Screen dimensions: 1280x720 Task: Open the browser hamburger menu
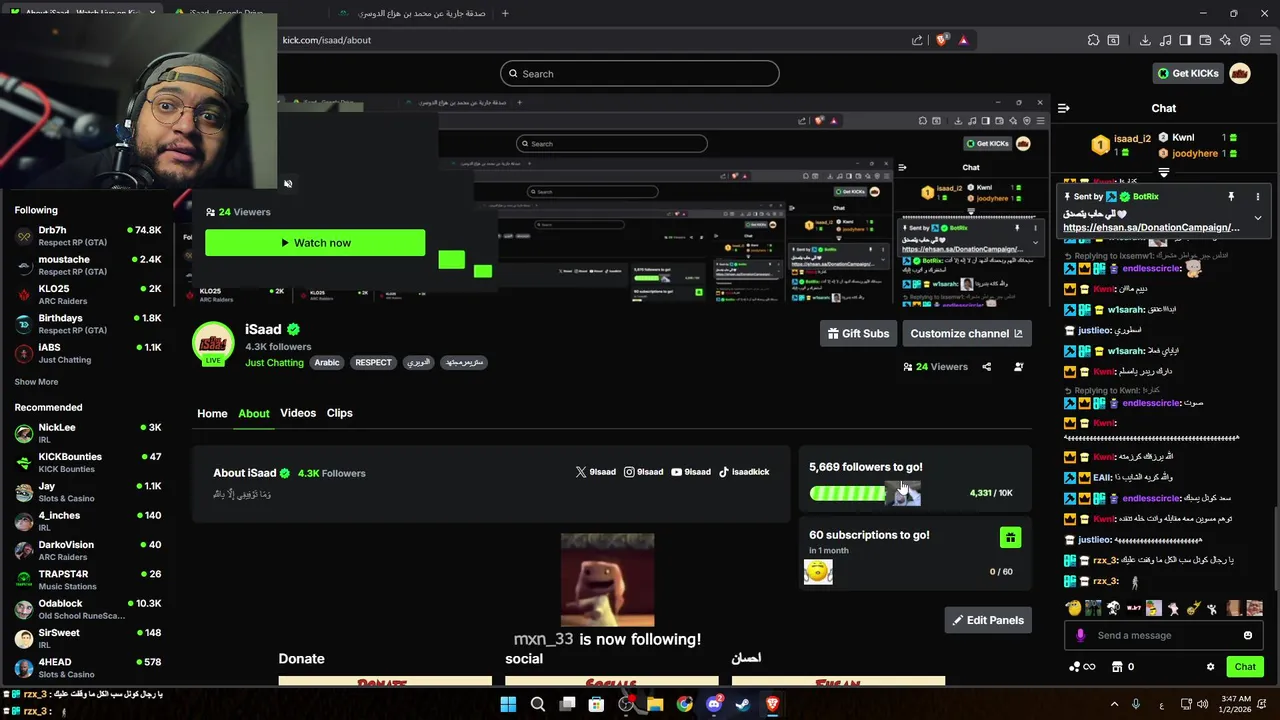tap(1265, 40)
